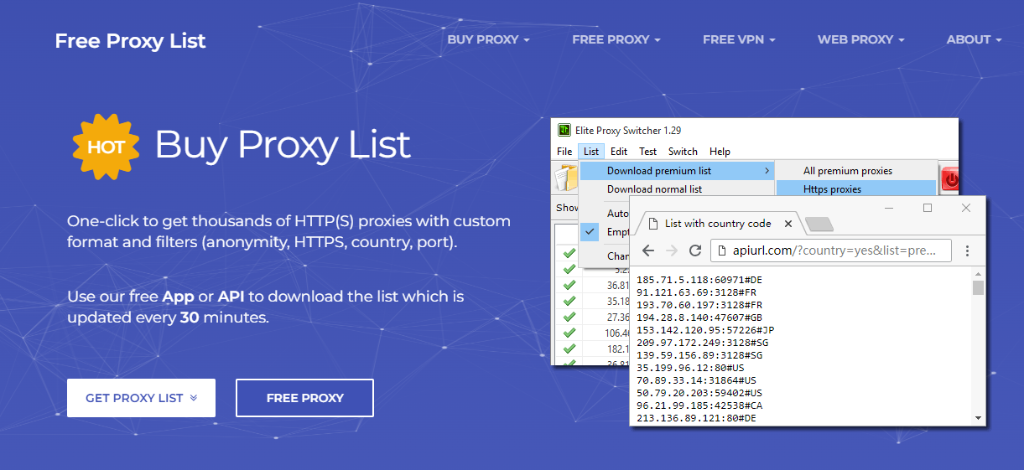Click proxy entry 194.28.8.140:47607#GB
This screenshot has height=470, width=1024.
pyautogui.click(x=699, y=317)
